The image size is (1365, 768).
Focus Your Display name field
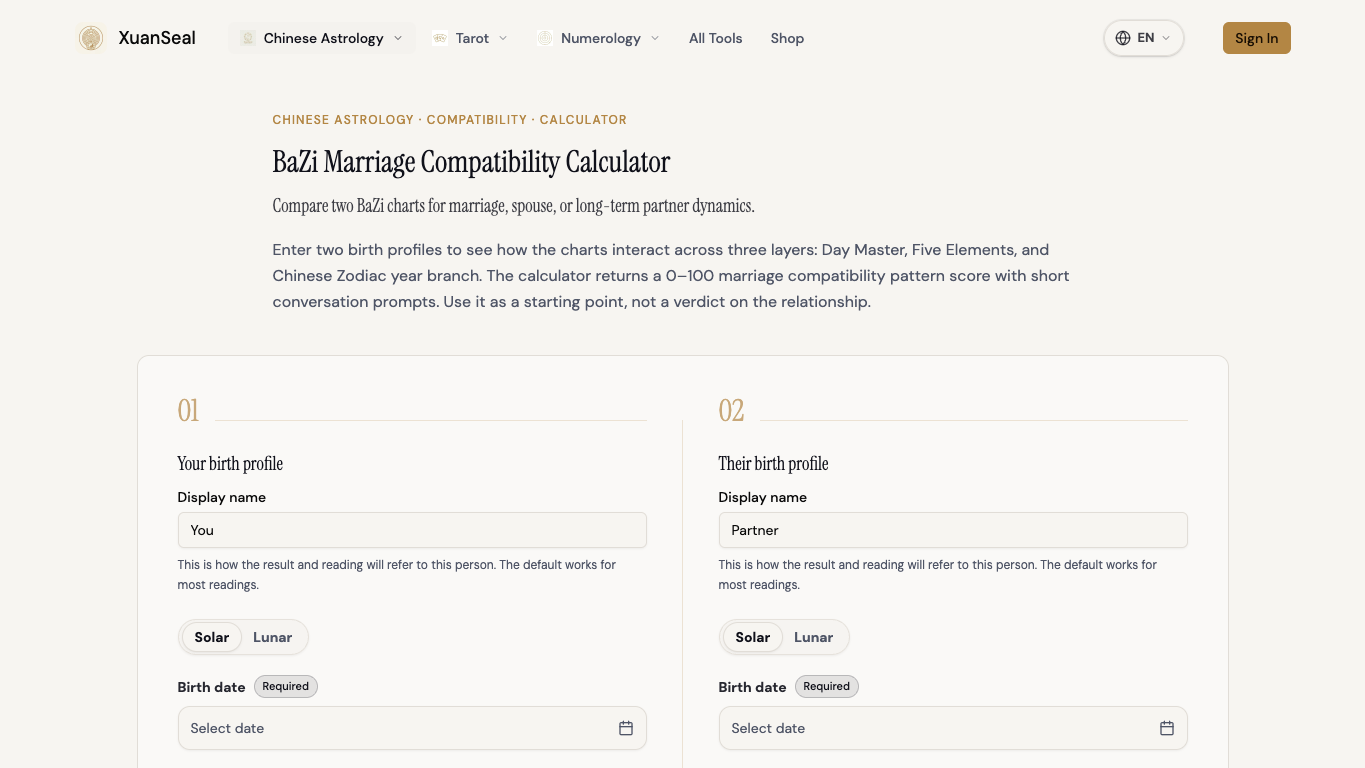tap(412, 530)
